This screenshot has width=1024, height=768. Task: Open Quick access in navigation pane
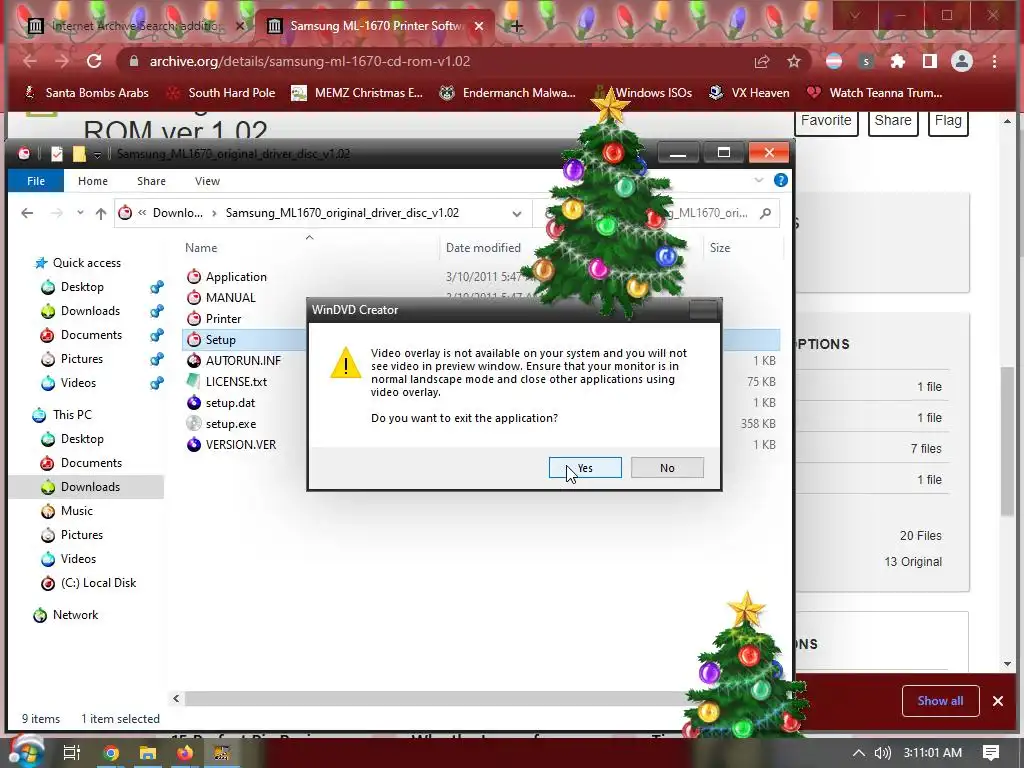tap(78, 263)
